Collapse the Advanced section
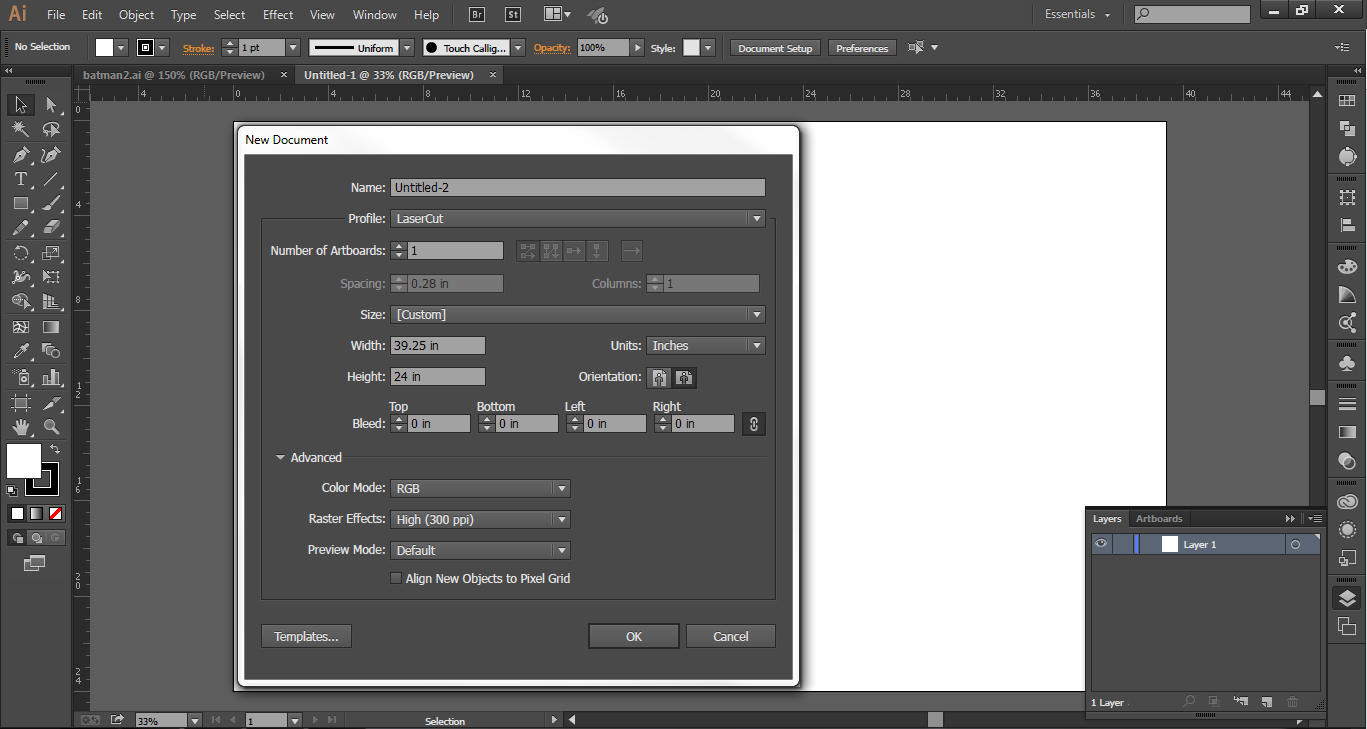 click(x=281, y=457)
